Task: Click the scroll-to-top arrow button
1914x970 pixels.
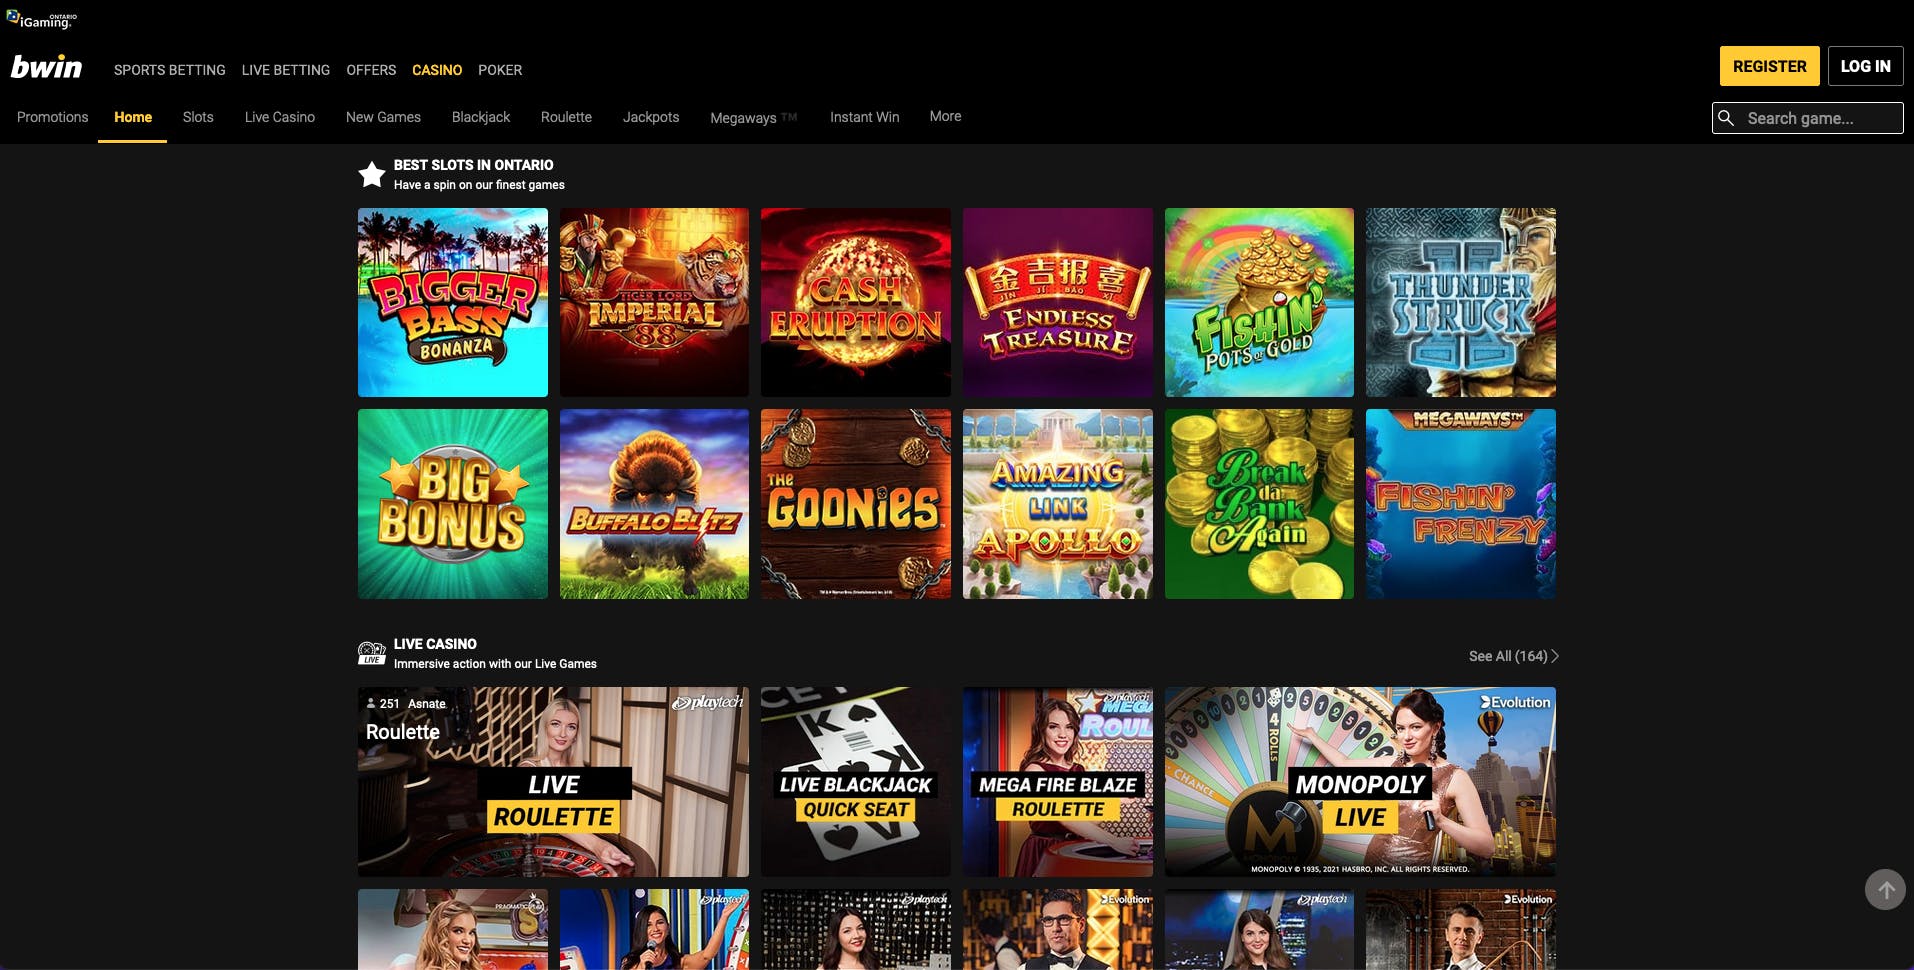Action: [x=1885, y=888]
